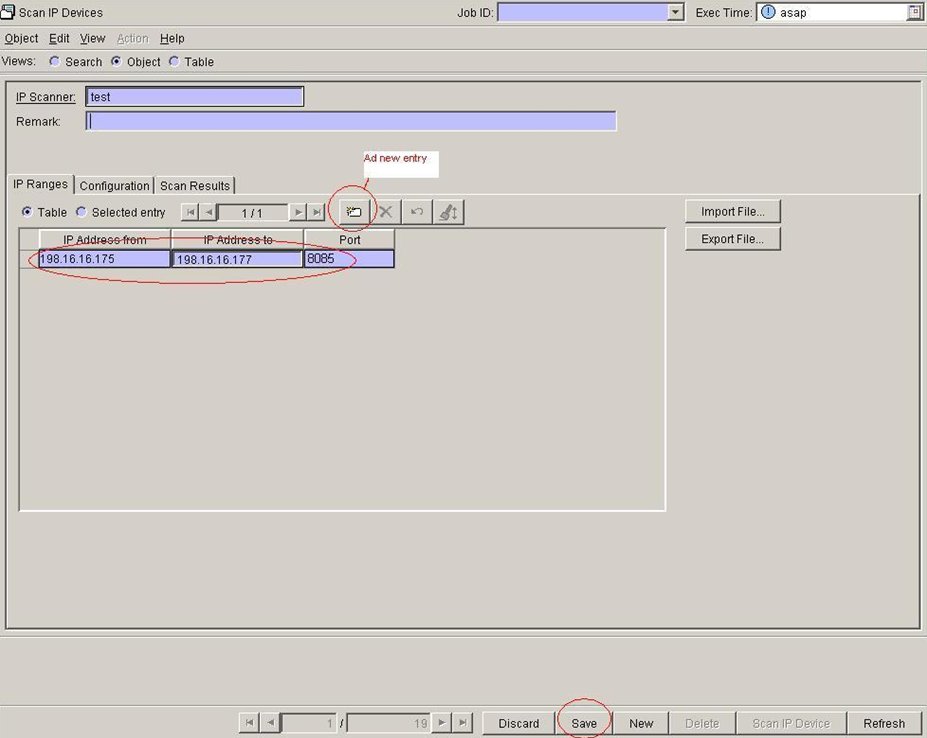Viewport: 927px width, 738px height.
Task: Click the Remark text field
Action: 351,121
